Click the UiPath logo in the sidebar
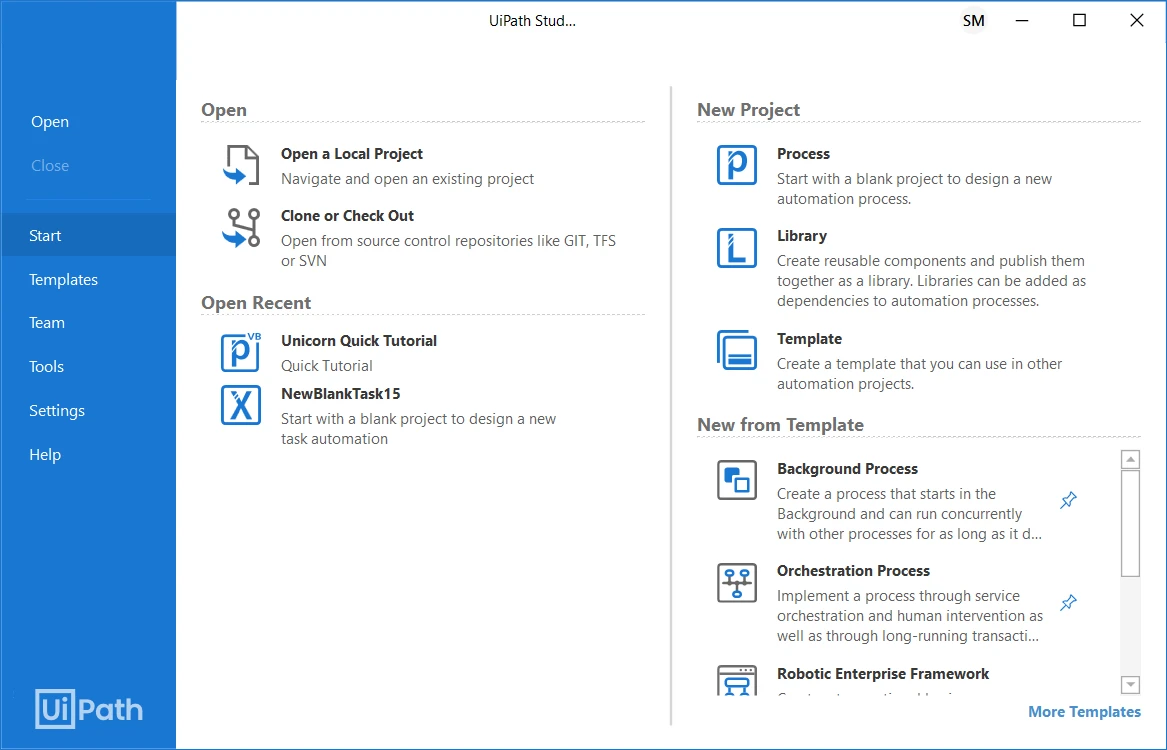The width and height of the screenshot is (1167, 750). click(x=89, y=709)
